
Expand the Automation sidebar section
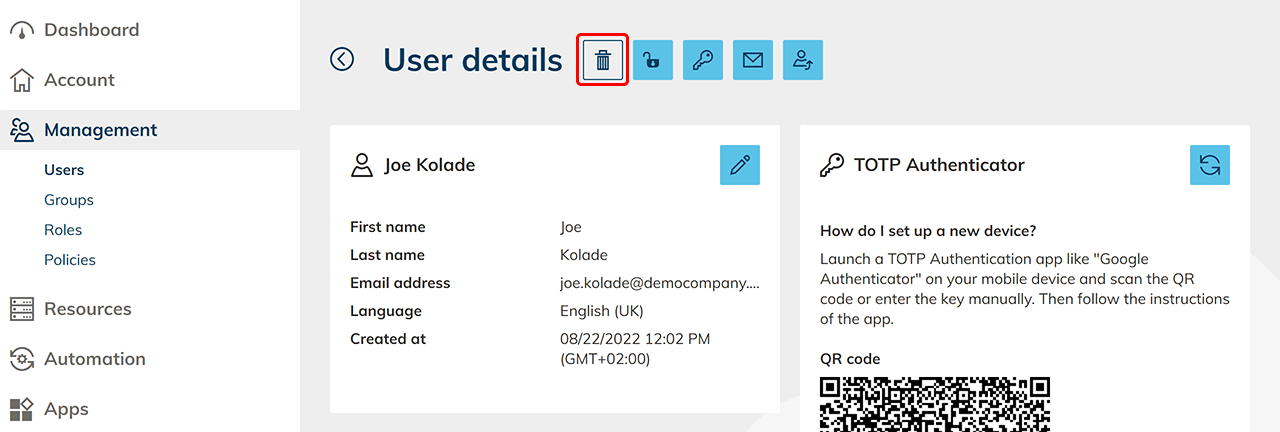click(94, 359)
